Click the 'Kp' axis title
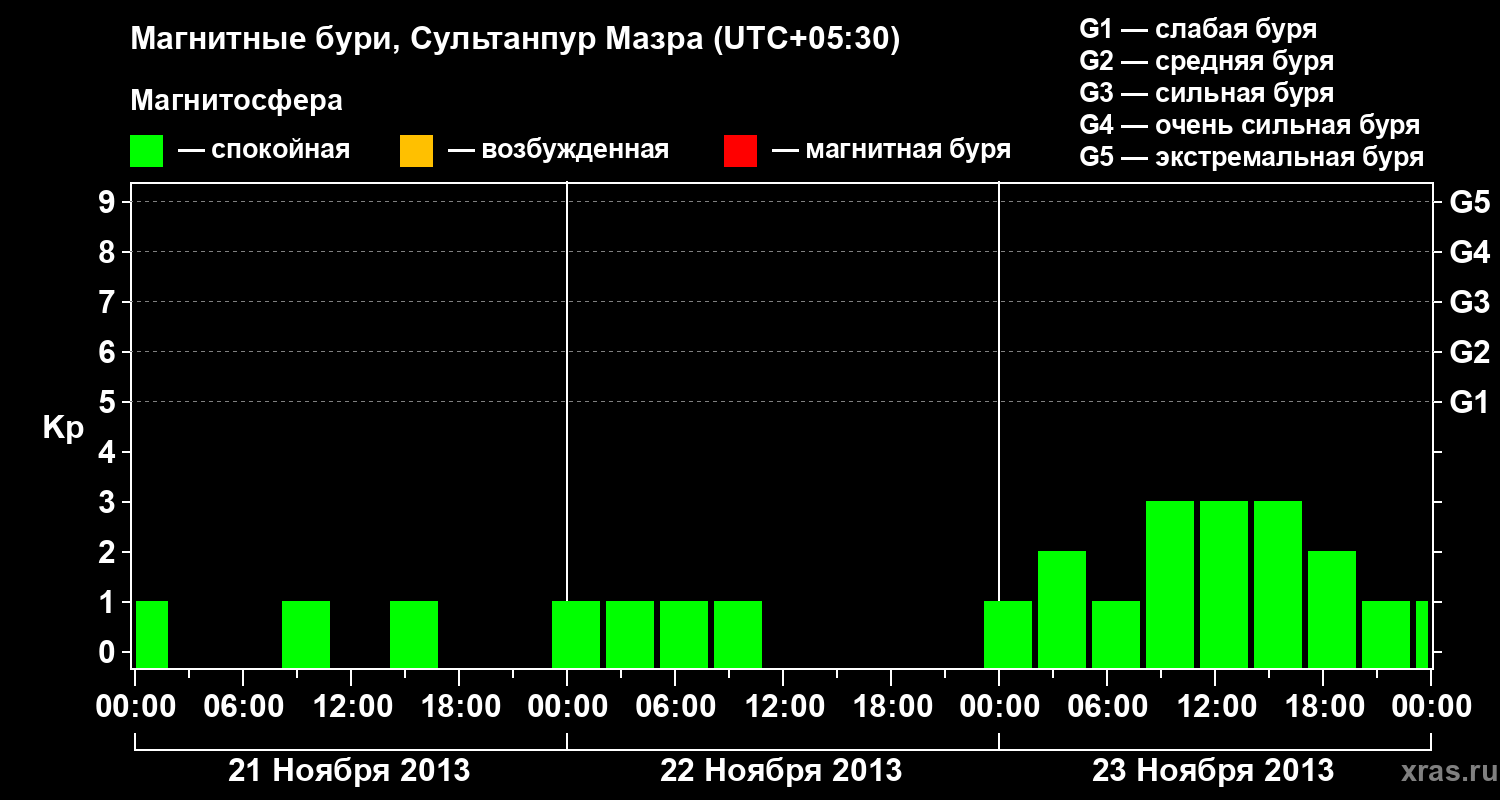This screenshot has width=1500, height=800. pyautogui.click(x=63, y=427)
